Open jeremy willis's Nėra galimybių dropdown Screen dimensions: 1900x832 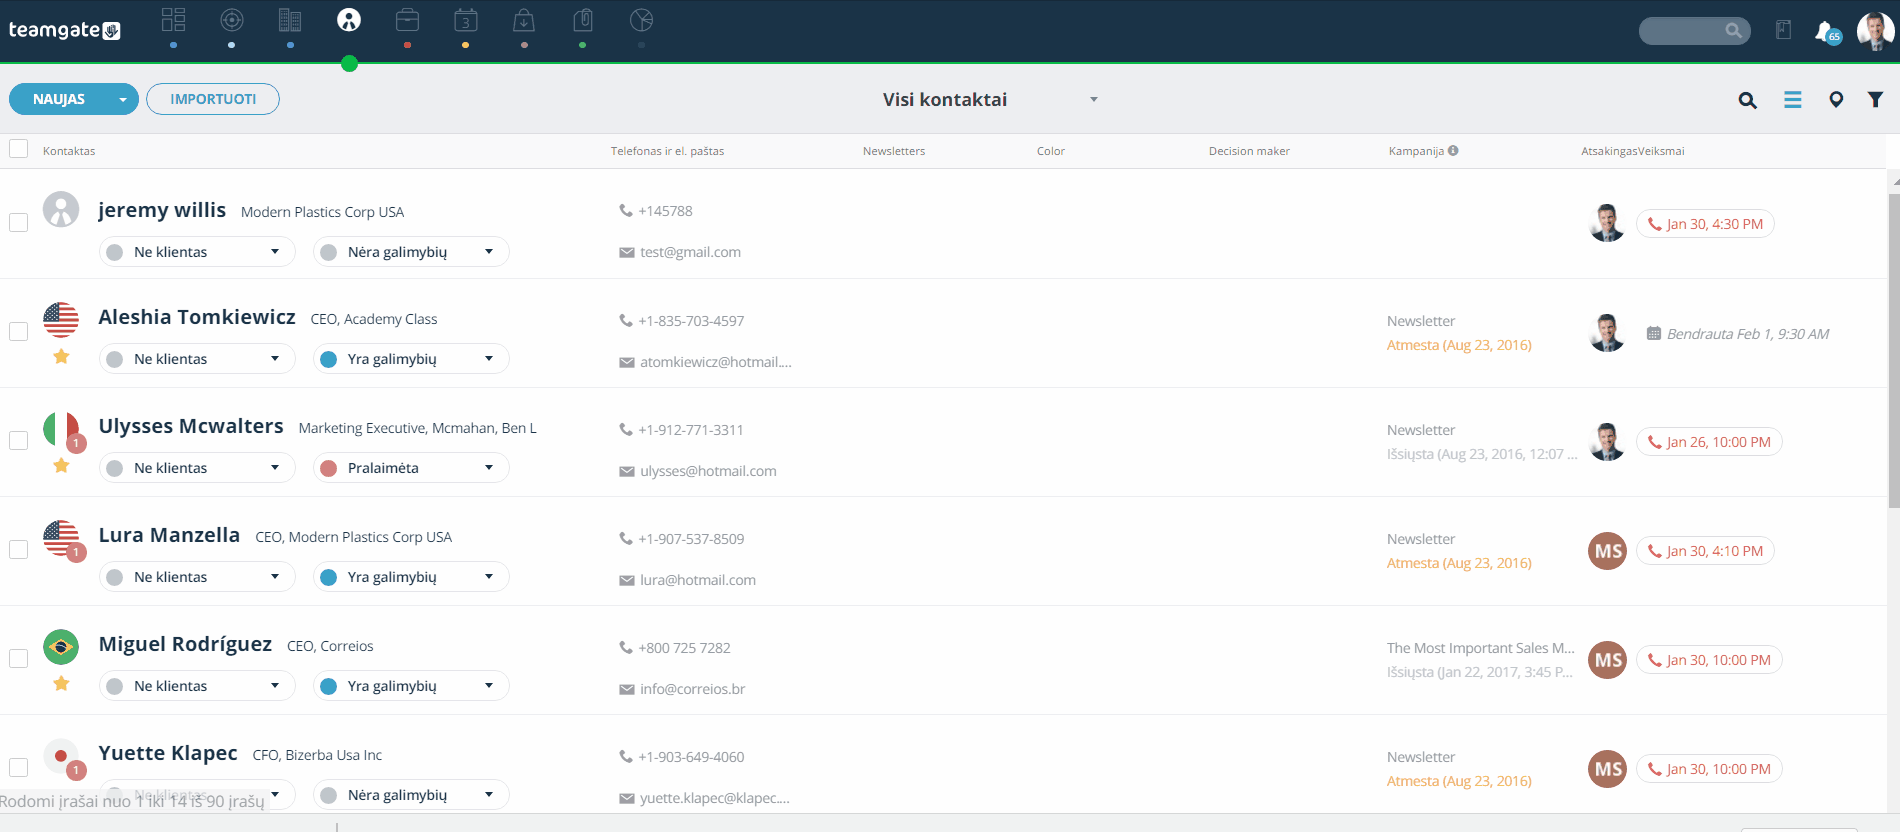(411, 252)
